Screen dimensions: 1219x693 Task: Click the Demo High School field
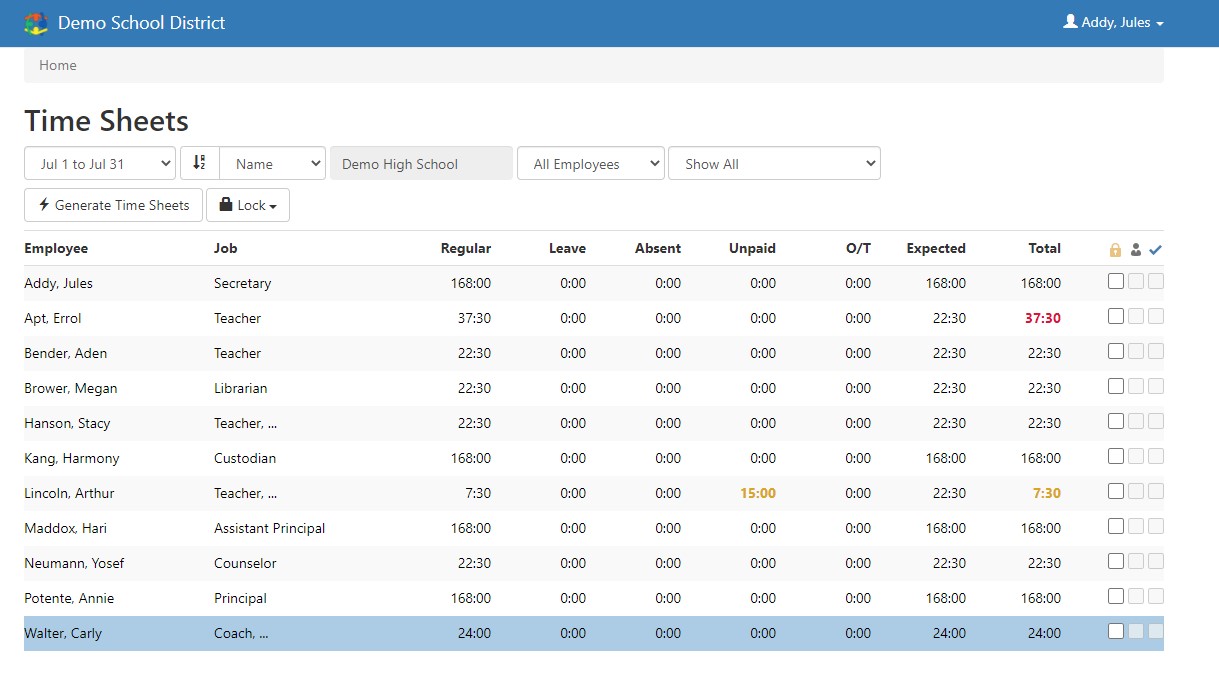(x=420, y=163)
